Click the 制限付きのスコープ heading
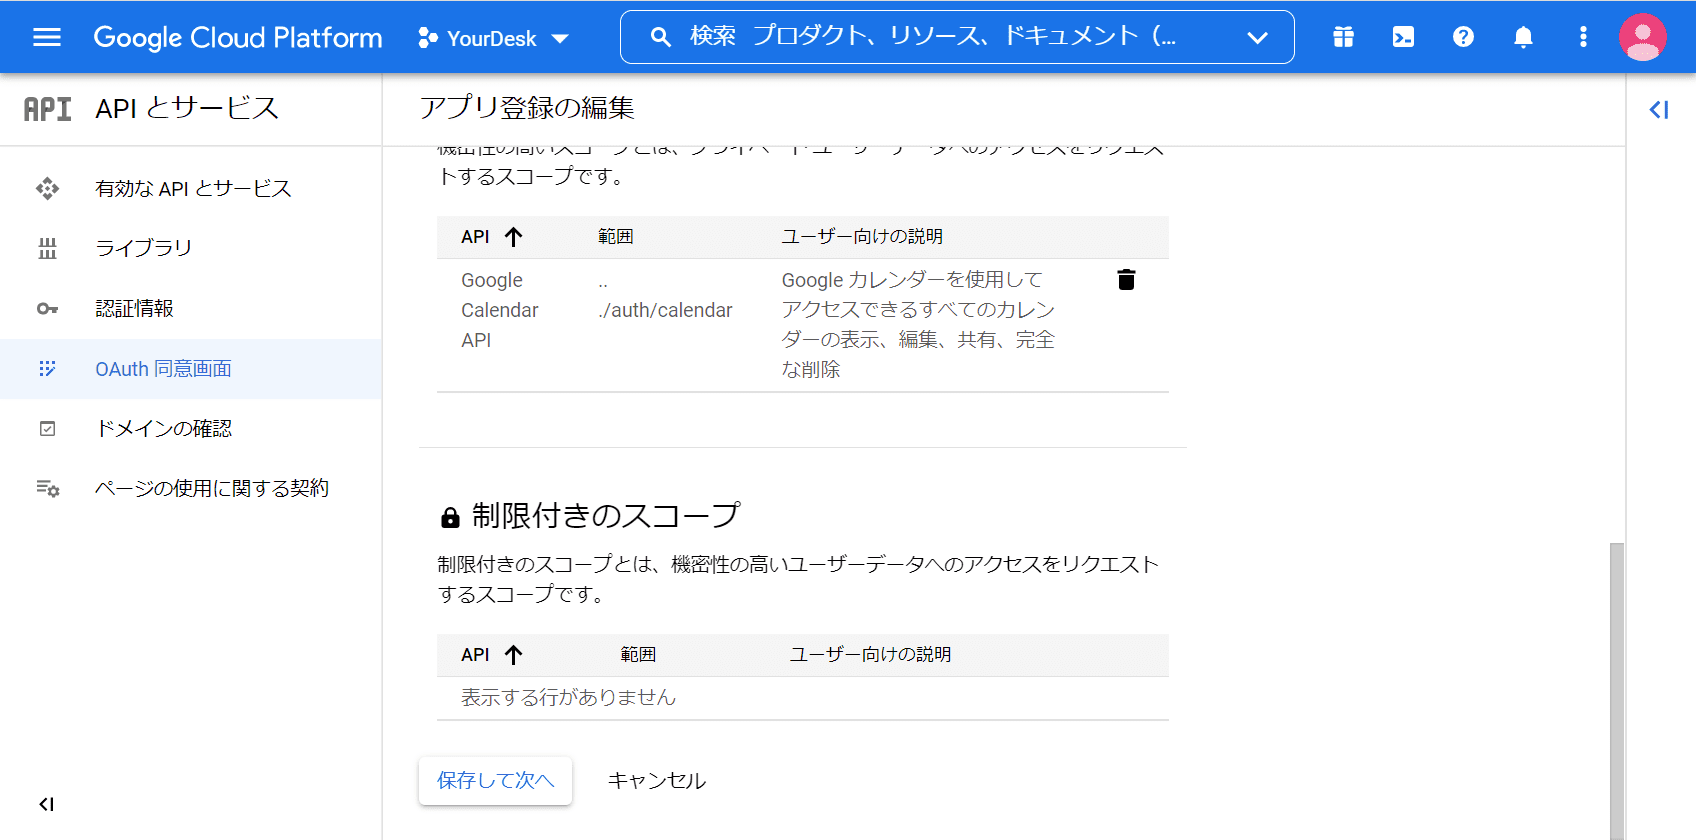The height and width of the screenshot is (840, 1696). (606, 516)
